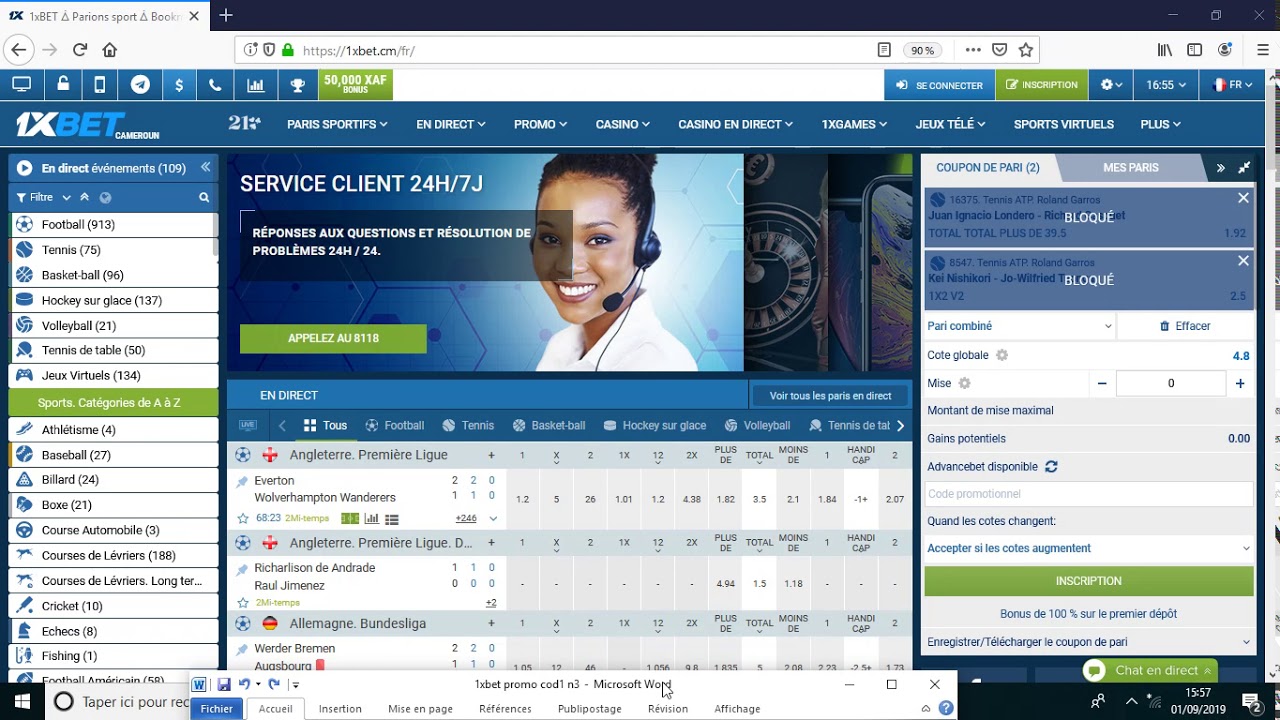Remove Nishikori bet from coupon

(1243, 261)
